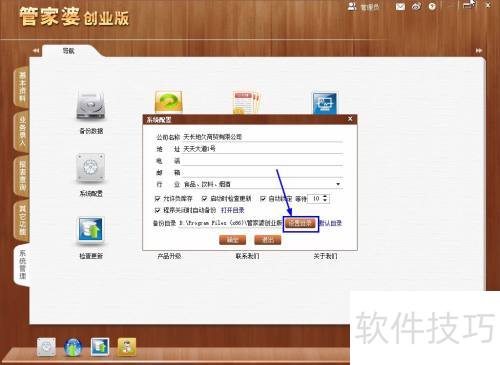Click the 公司名称 input field
The width and height of the screenshot is (500, 365).
click(x=263, y=137)
